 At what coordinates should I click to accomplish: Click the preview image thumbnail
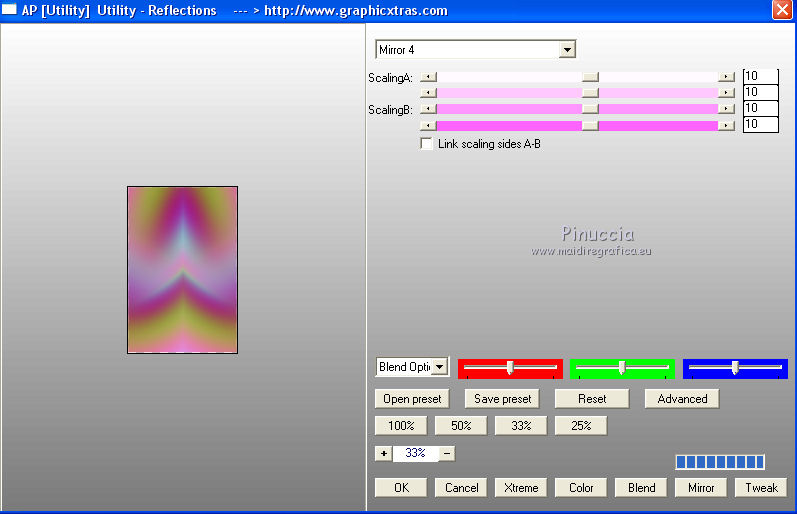click(182, 270)
